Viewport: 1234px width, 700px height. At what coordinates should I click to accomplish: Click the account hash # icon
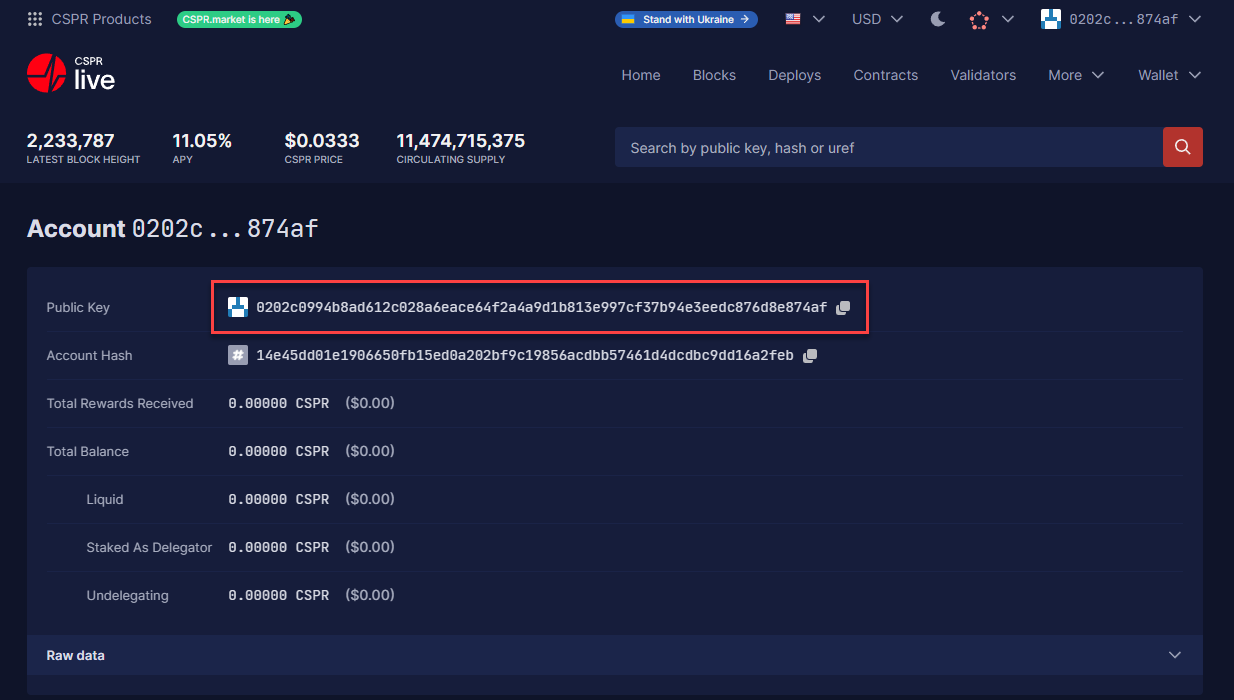click(238, 355)
